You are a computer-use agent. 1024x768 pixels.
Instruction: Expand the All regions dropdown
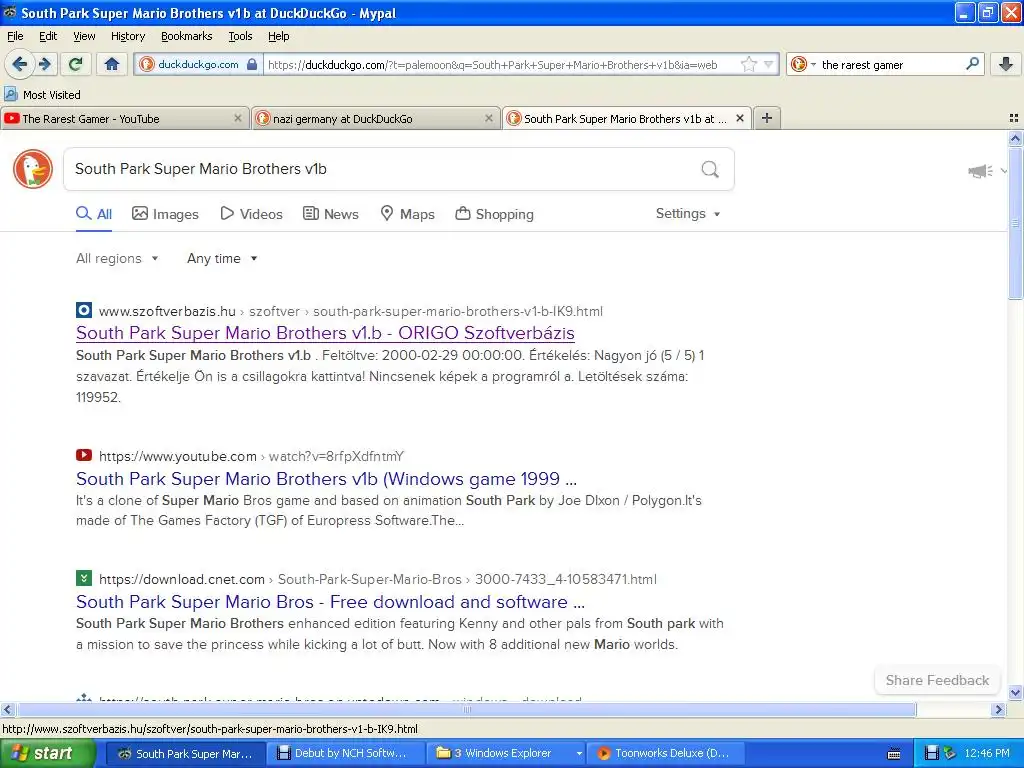point(118,259)
